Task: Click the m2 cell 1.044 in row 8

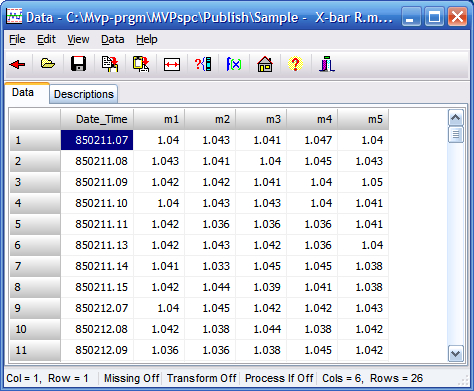Action: click(x=210, y=287)
